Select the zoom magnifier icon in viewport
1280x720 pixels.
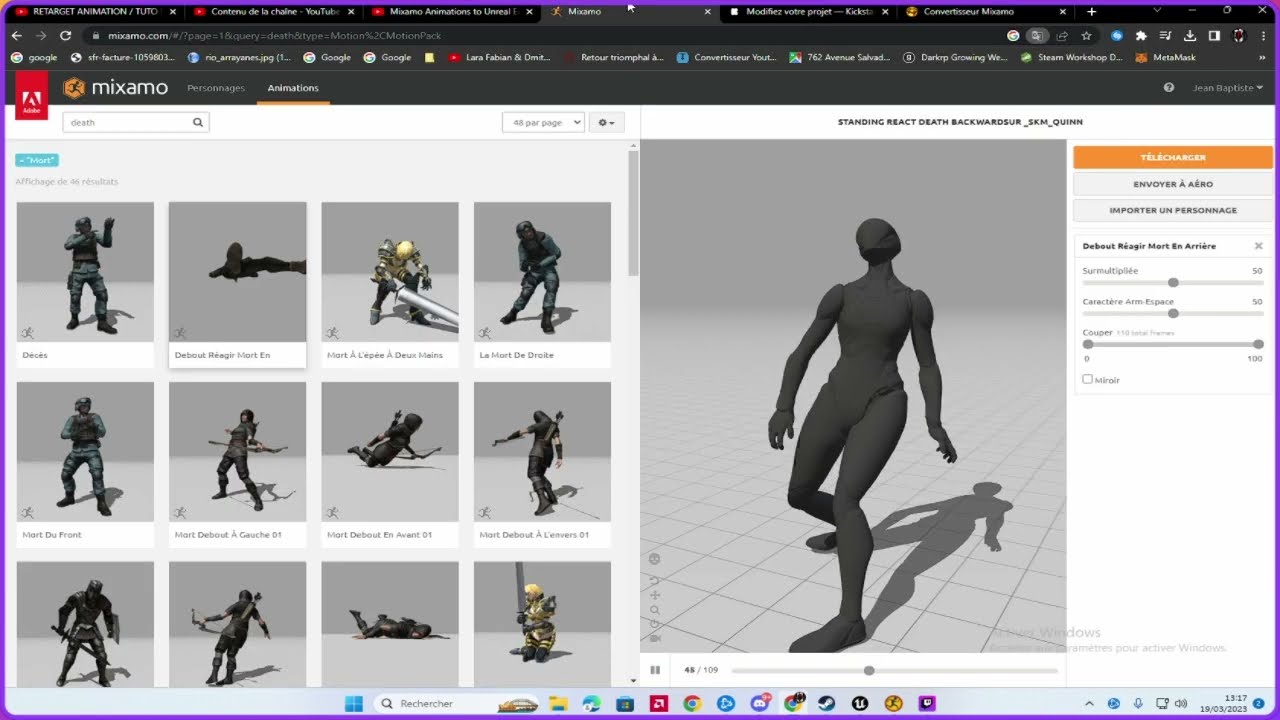pyautogui.click(x=655, y=609)
